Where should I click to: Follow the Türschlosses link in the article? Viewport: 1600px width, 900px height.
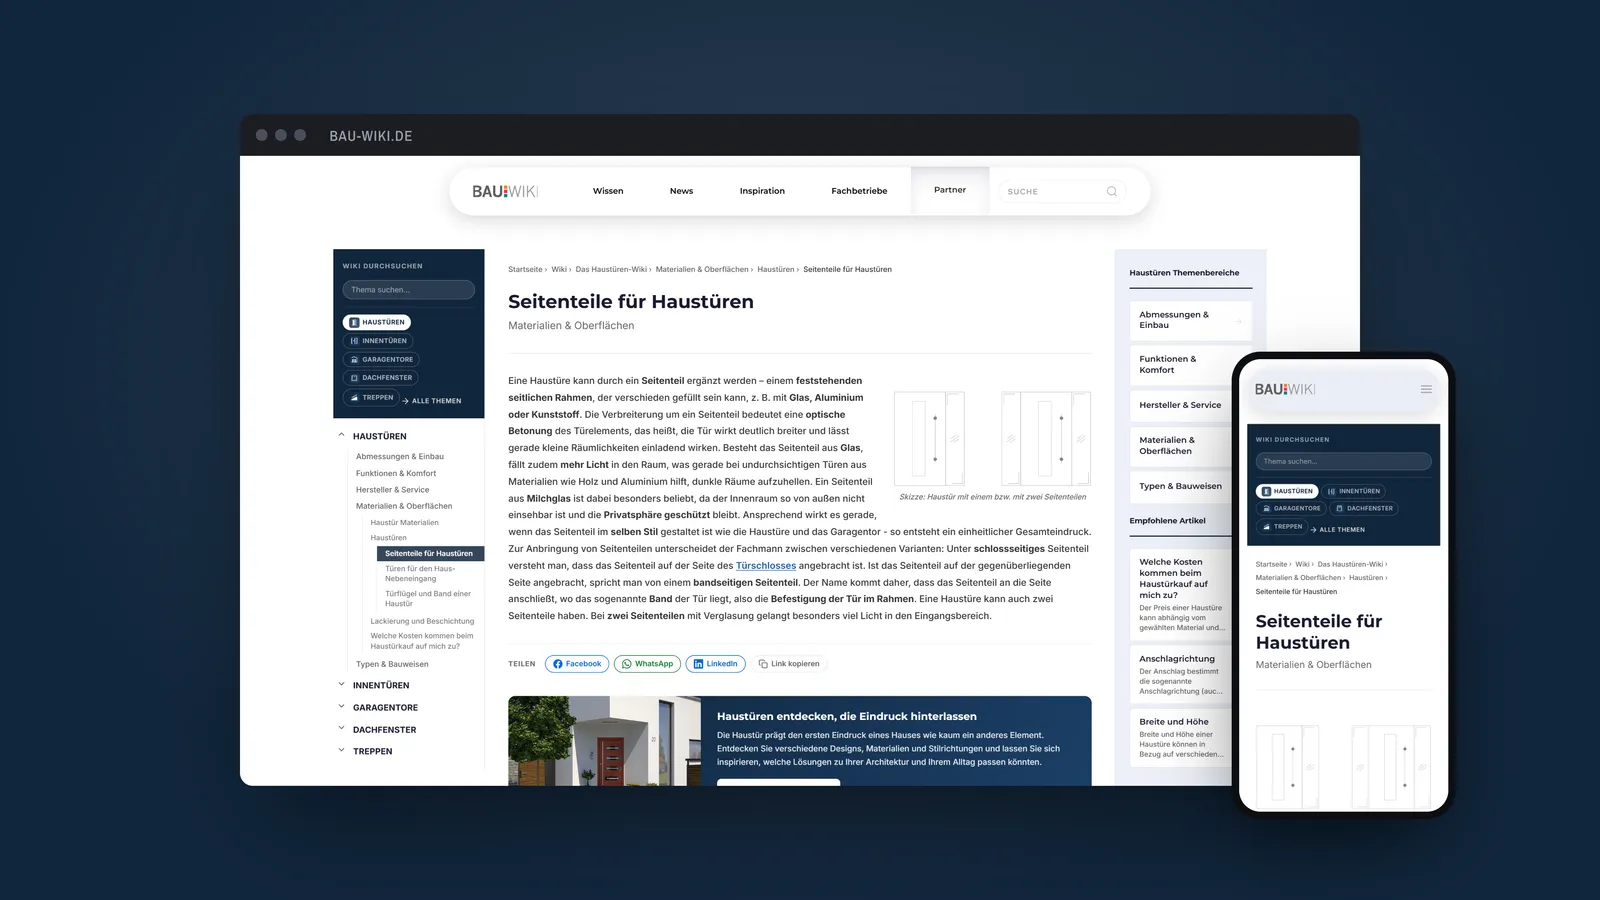click(766, 566)
